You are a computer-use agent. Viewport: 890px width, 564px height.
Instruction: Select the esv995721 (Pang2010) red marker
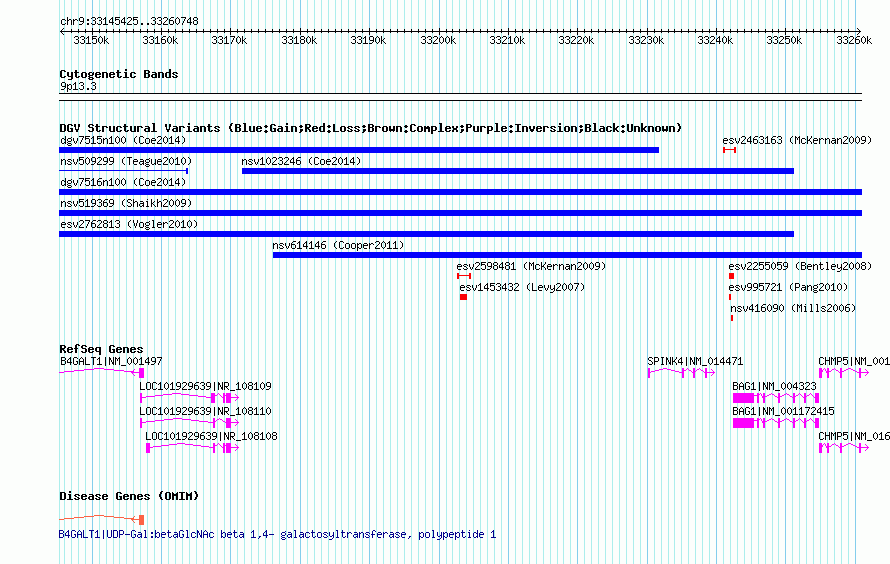[x=730, y=297]
